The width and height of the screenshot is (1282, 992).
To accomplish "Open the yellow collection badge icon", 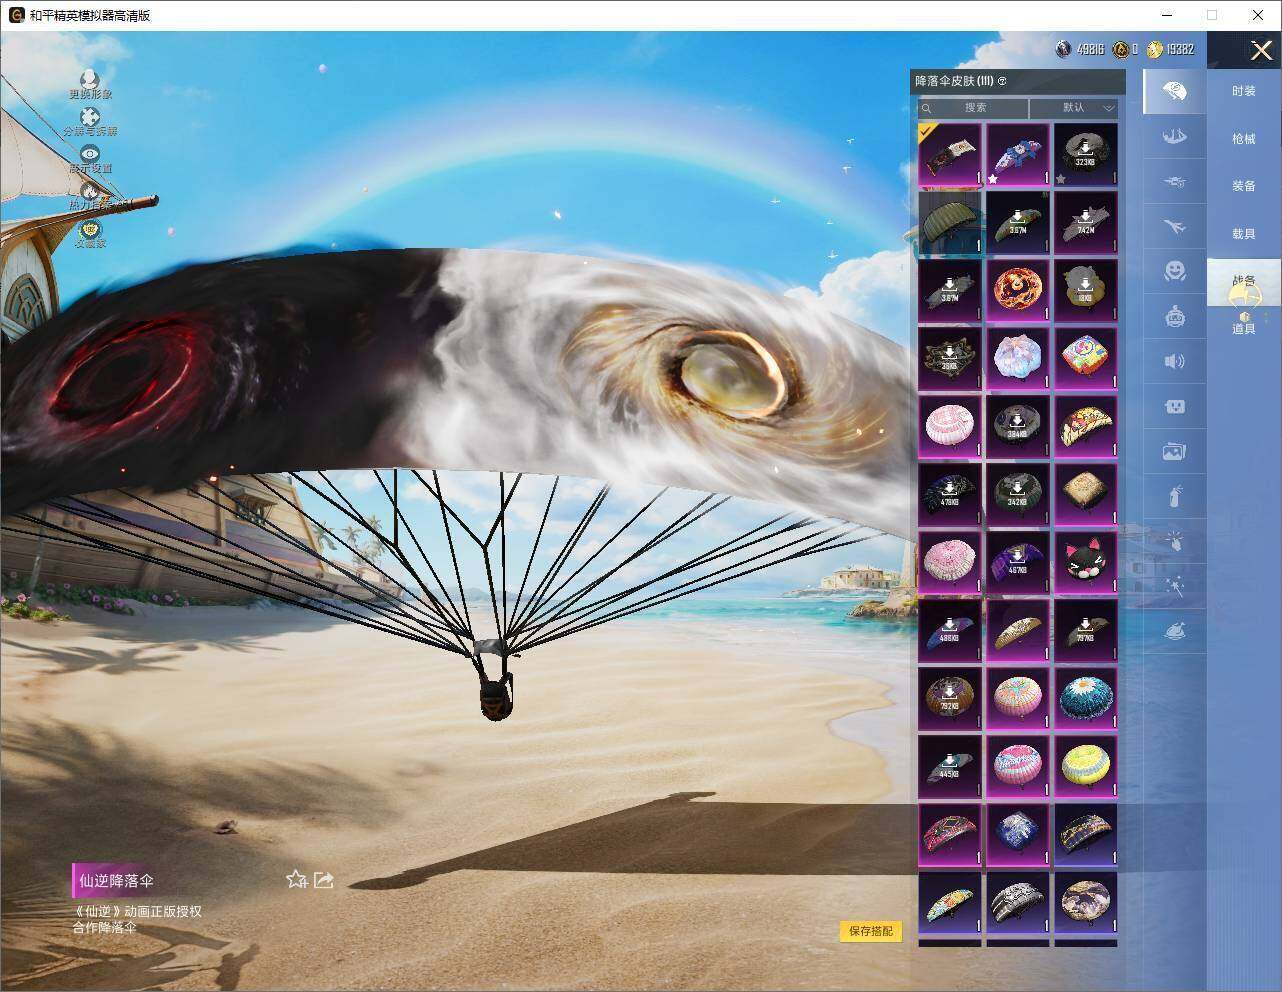I will click(90, 229).
